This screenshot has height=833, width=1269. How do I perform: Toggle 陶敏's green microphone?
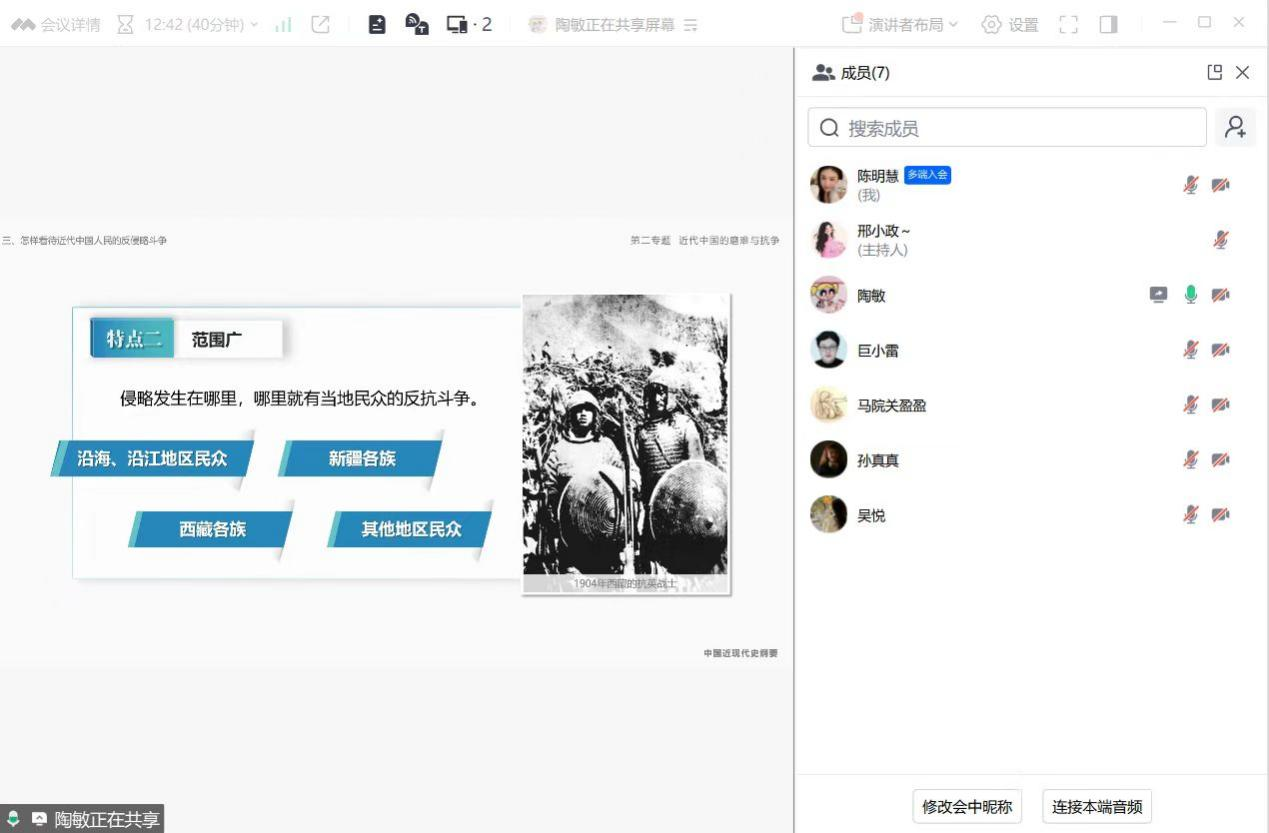tap(1190, 295)
